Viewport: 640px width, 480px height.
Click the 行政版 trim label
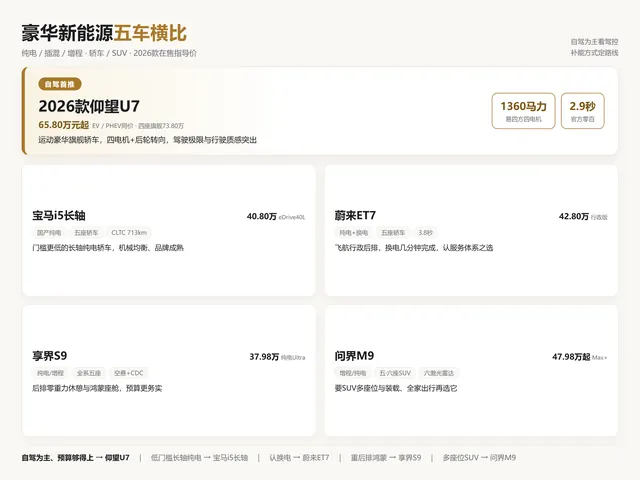tap(599, 217)
